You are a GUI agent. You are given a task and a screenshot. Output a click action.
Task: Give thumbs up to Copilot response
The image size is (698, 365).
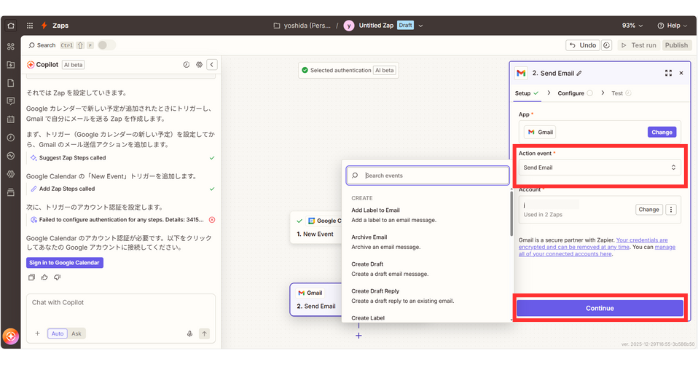pyautogui.click(x=44, y=277)
